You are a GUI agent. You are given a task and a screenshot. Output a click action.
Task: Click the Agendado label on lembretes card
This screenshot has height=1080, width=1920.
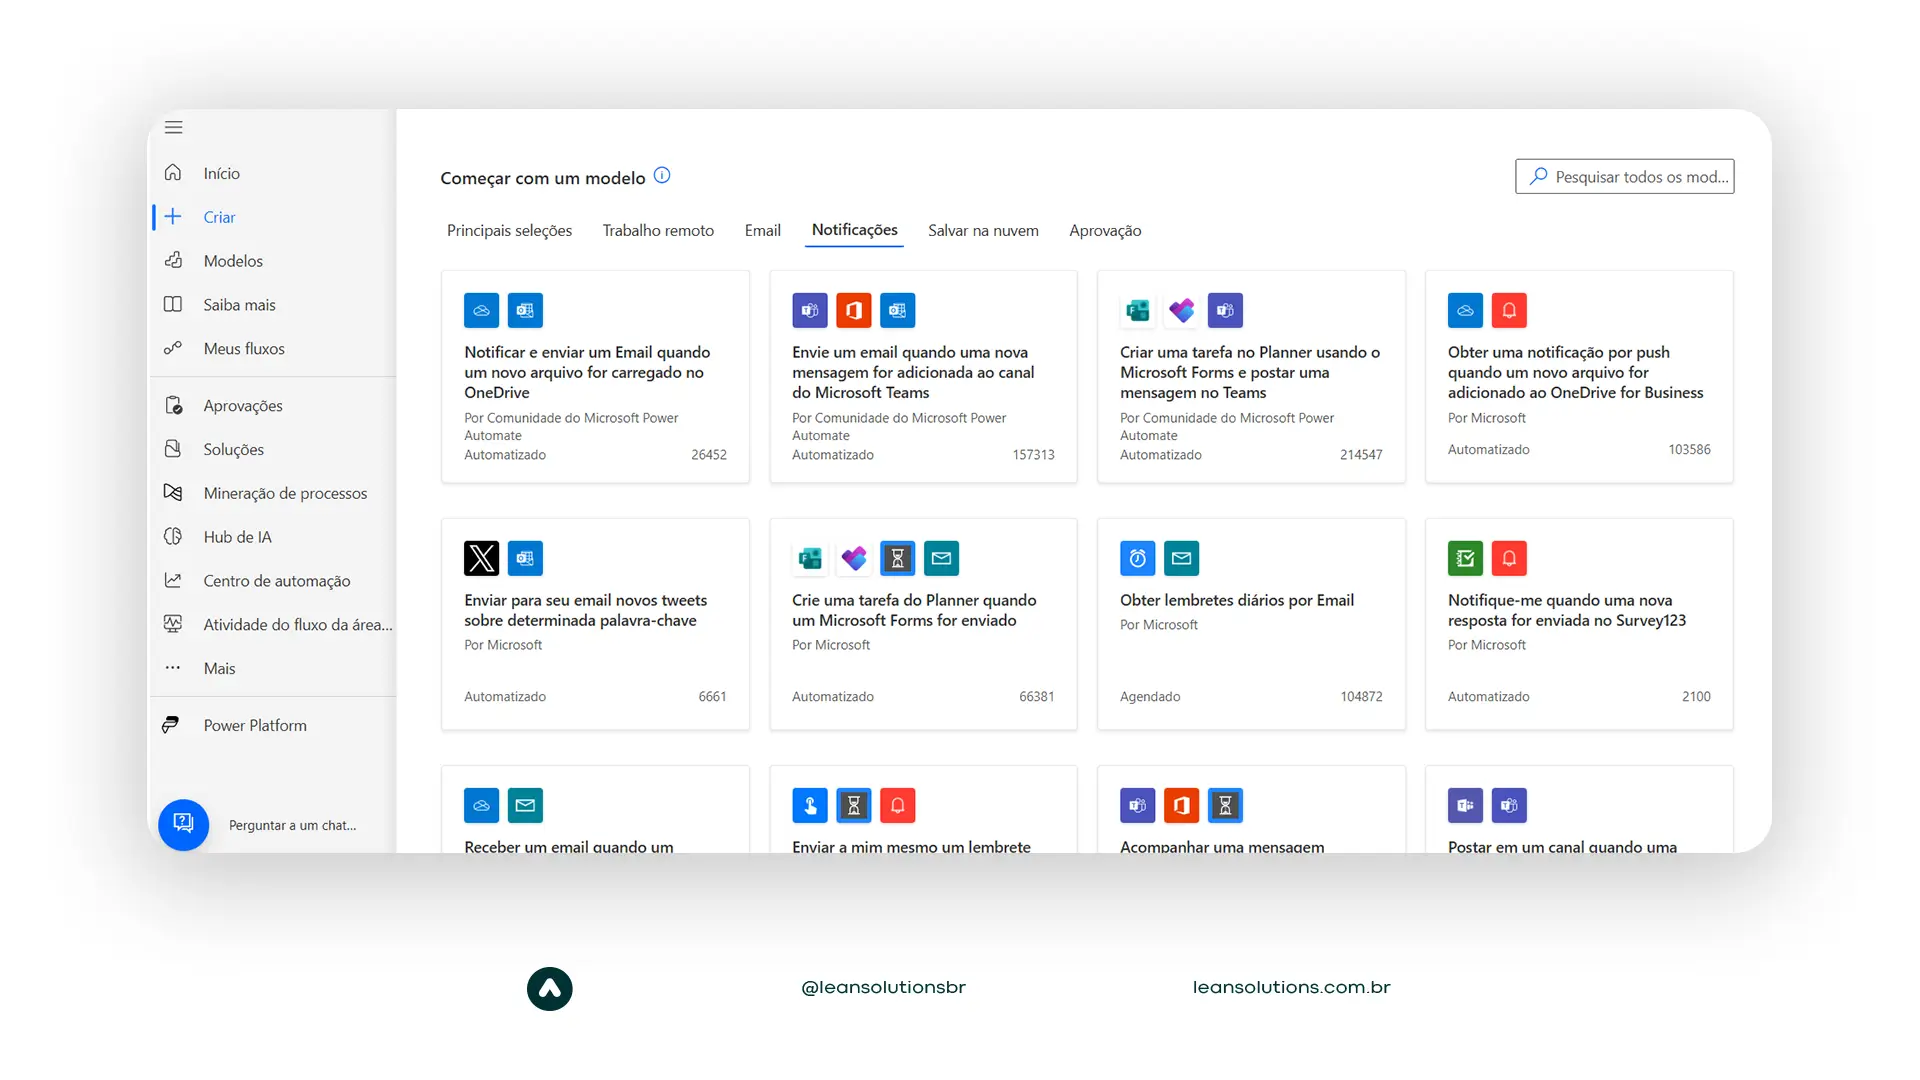click(1150, 696)
